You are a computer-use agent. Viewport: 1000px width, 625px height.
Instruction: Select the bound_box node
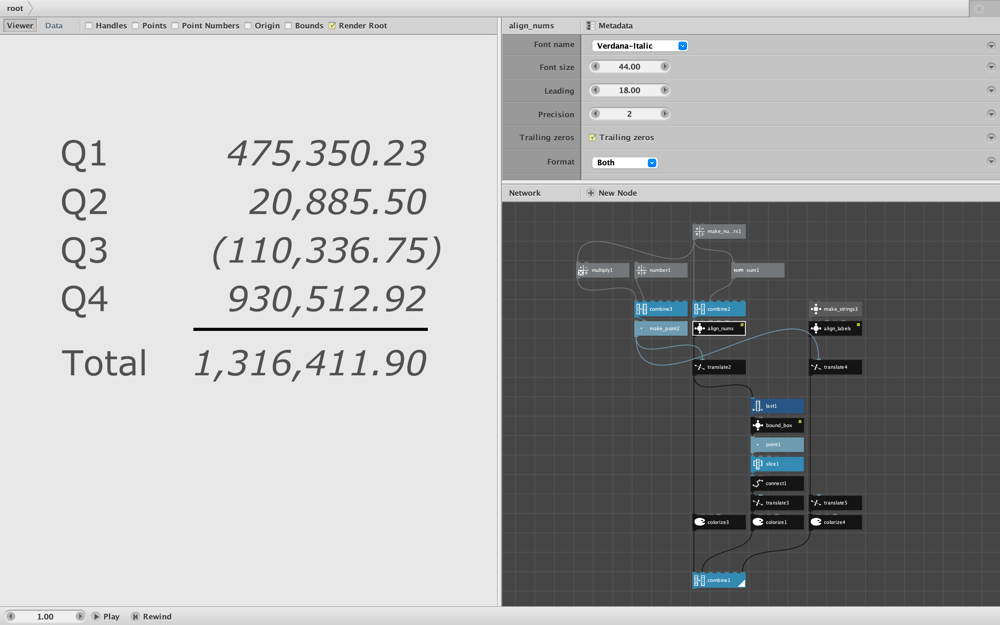click(x=777, y=425)
